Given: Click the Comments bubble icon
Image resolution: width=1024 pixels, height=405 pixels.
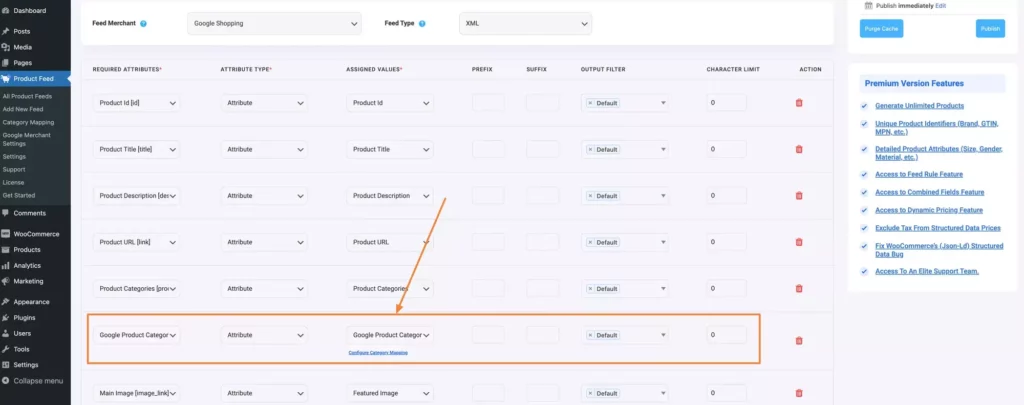Looking at the screenshot, I should click(6, 213).
